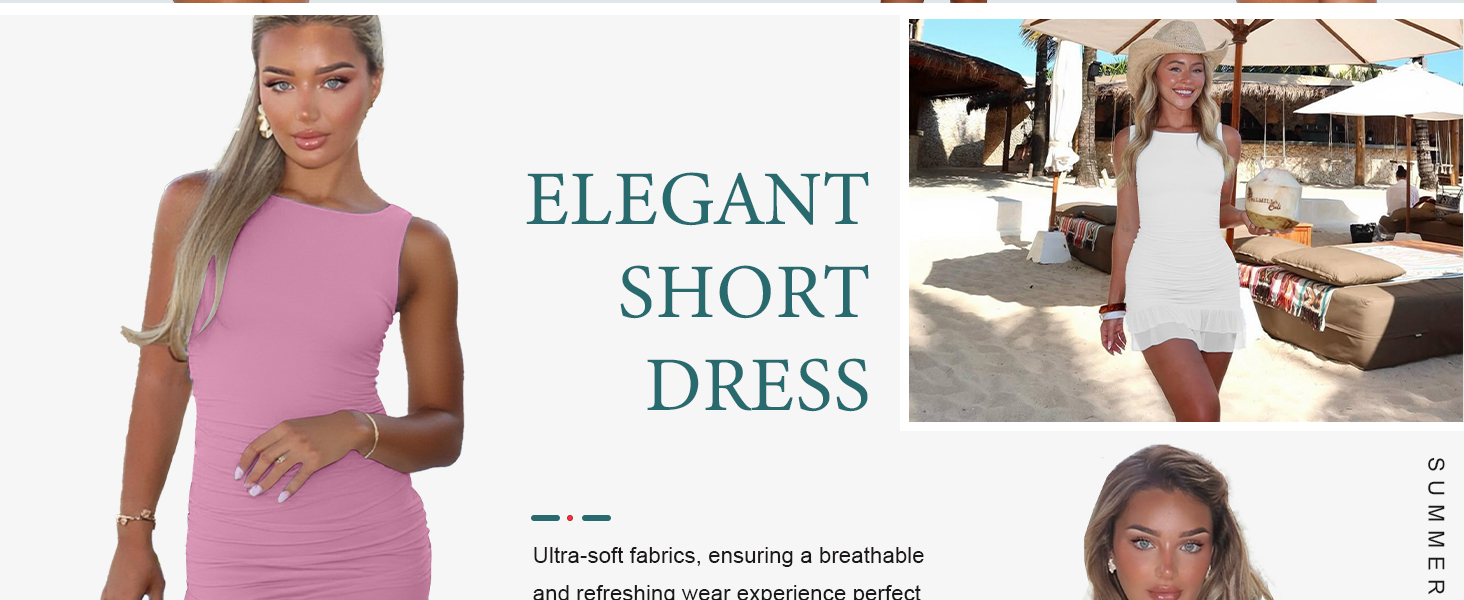Click the word SHORT in the headline
1464x600 pixels.
[745, 291]
